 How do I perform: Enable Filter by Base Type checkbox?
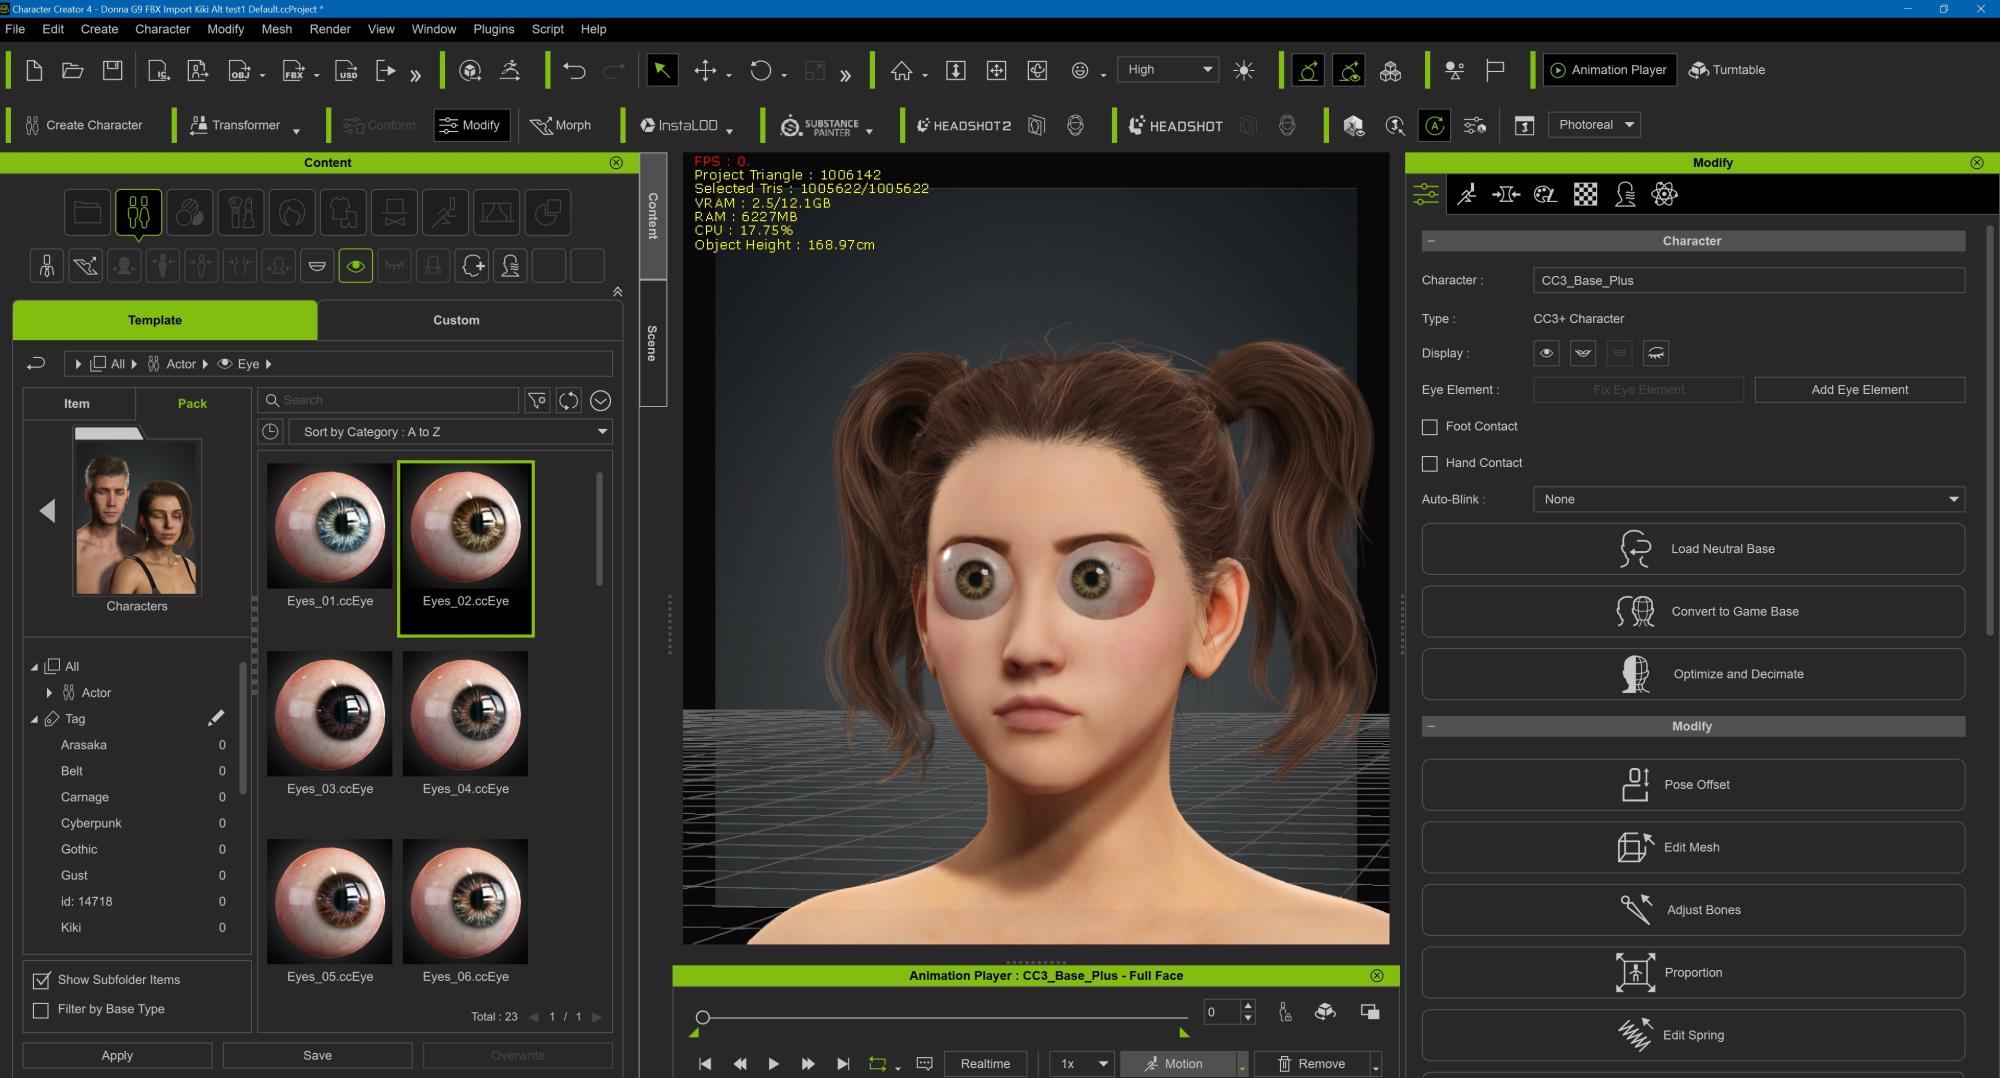point(41,1010)
